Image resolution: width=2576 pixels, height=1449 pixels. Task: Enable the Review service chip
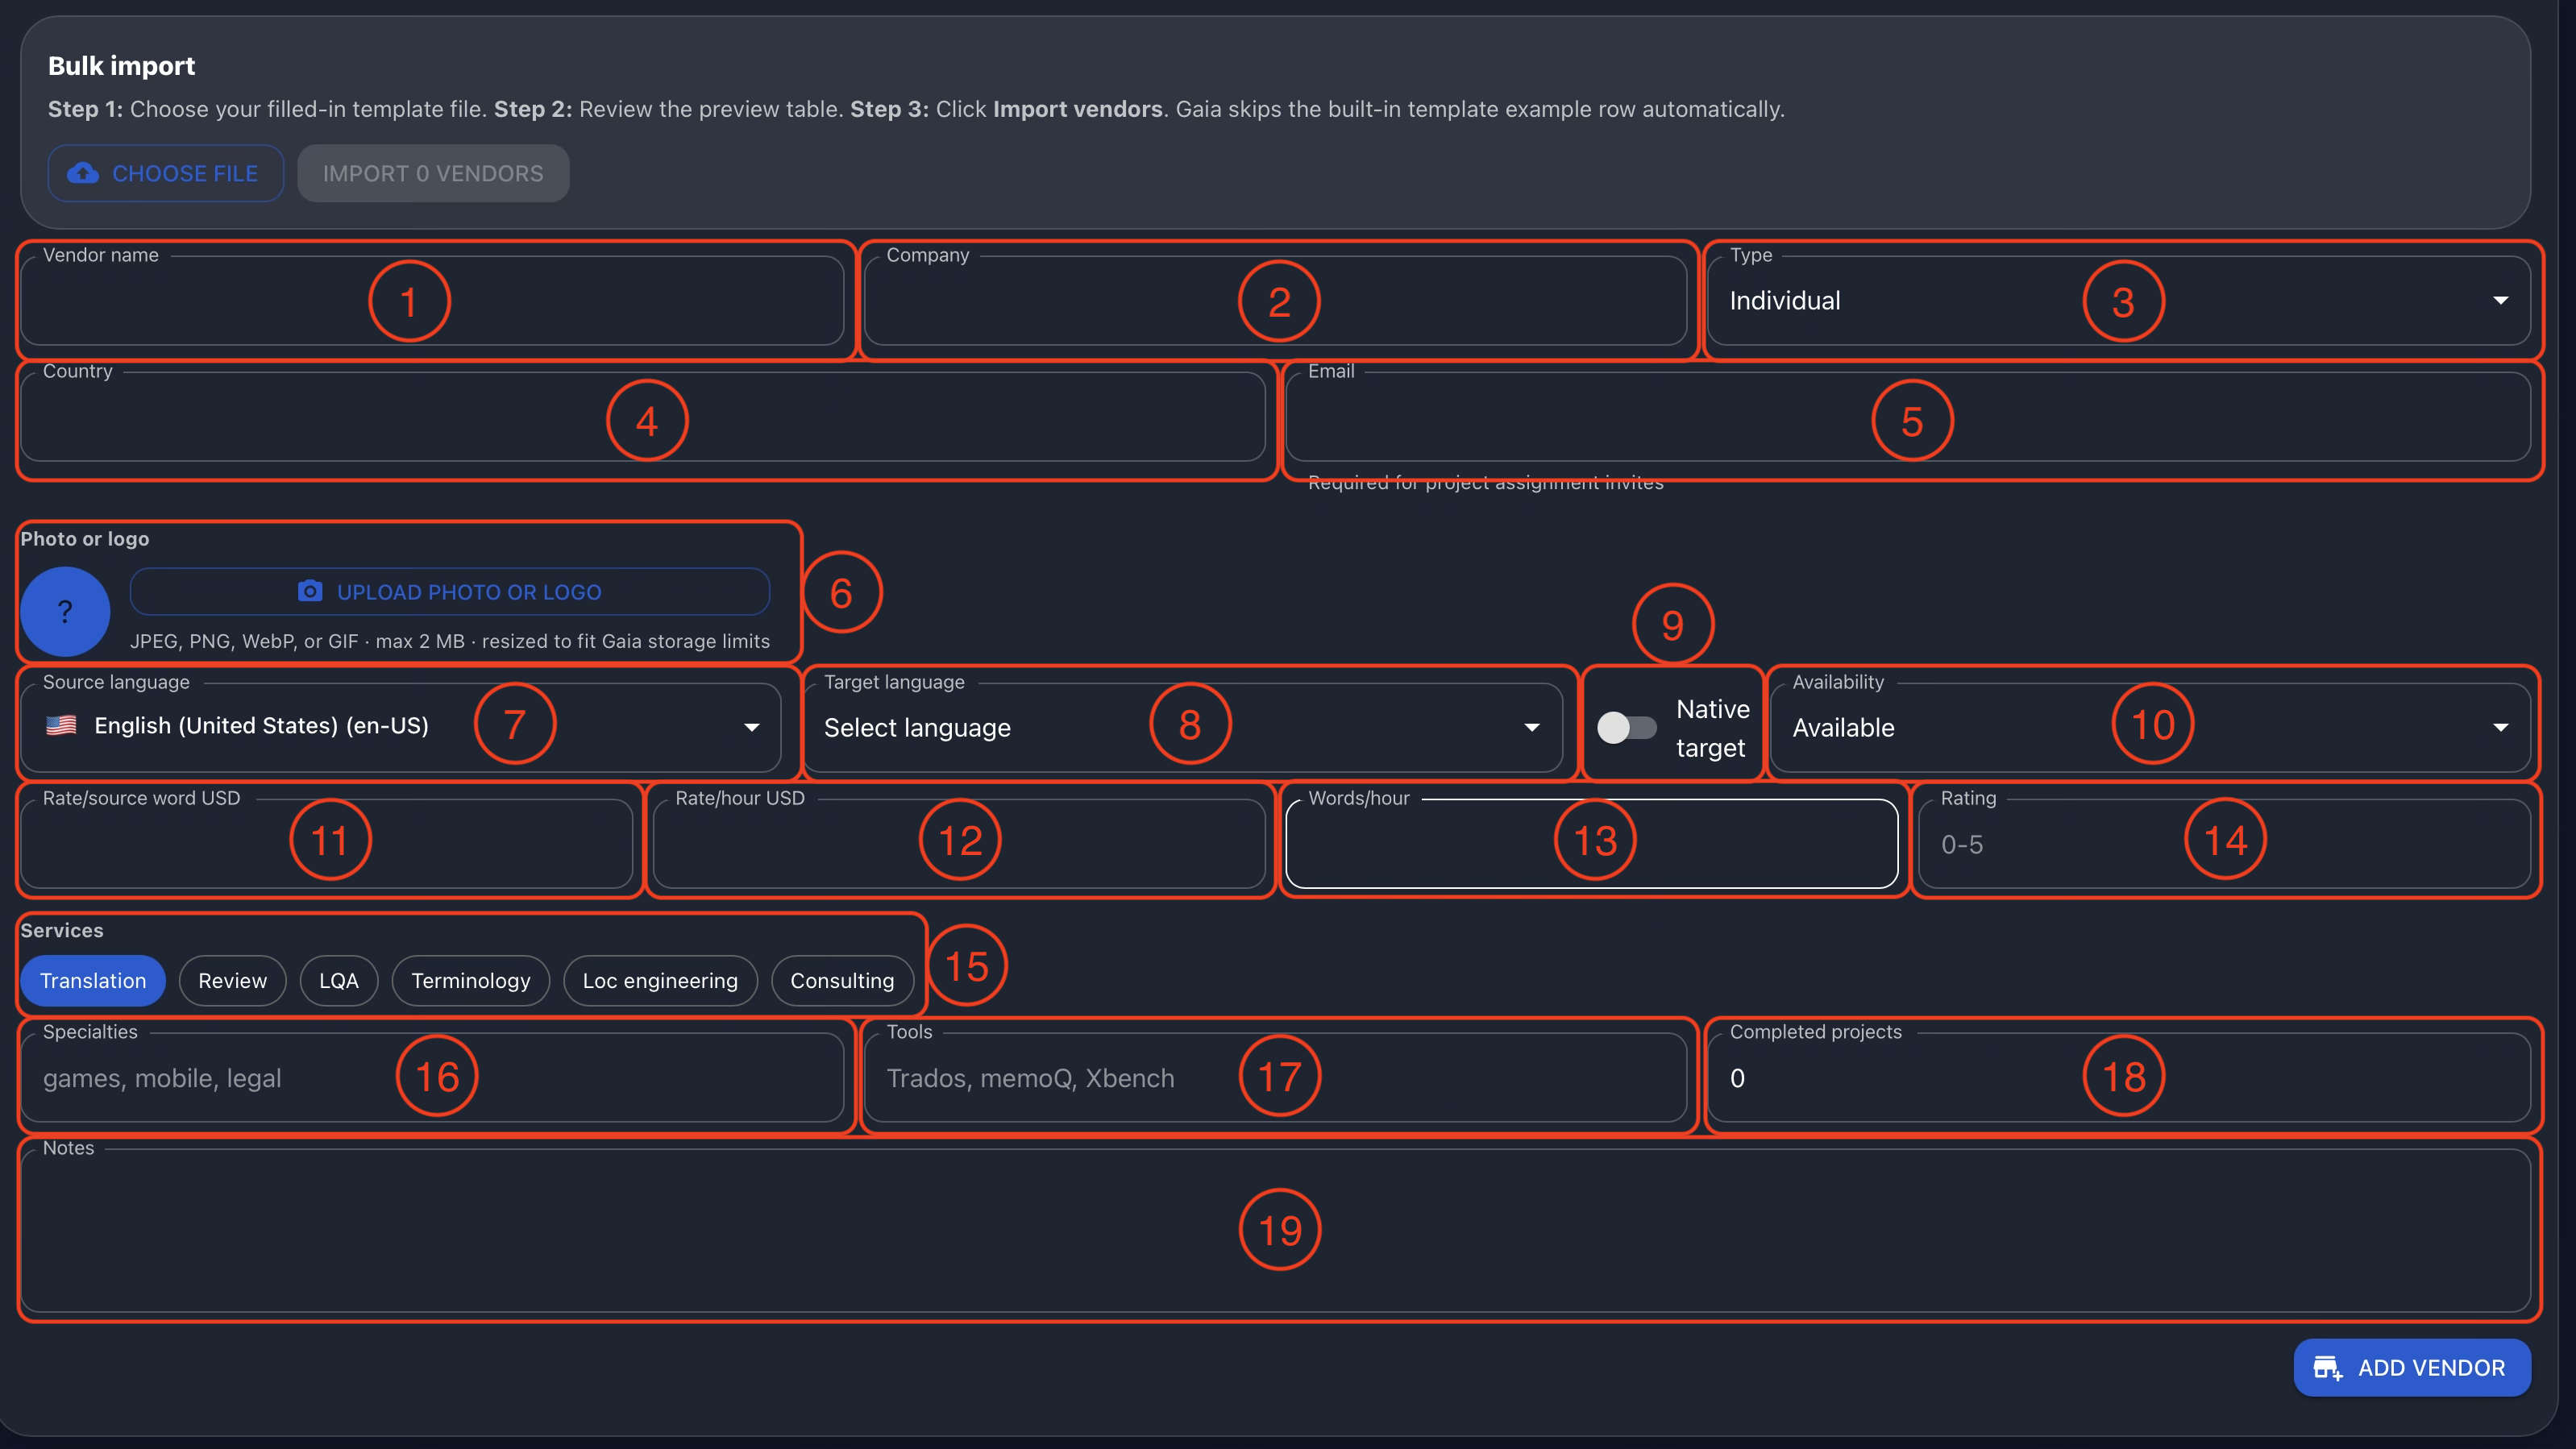pos(232,980)
